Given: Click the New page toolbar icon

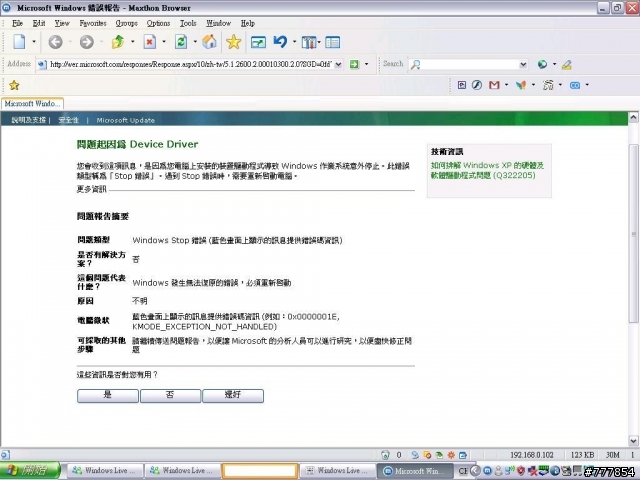Looking at the screenshot, I should (19, 42).
